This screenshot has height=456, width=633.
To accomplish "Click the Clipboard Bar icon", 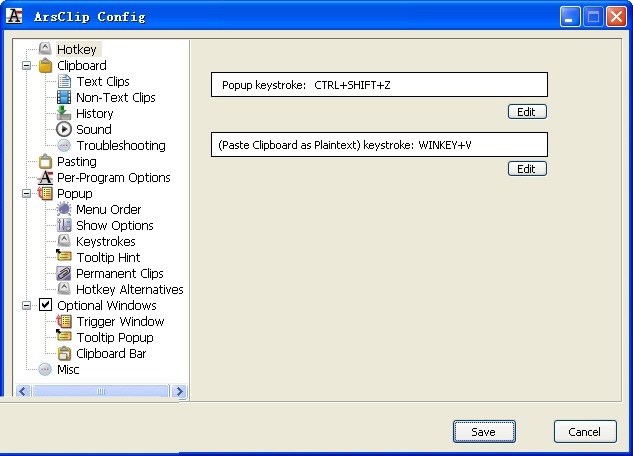I will pos(64,353).
